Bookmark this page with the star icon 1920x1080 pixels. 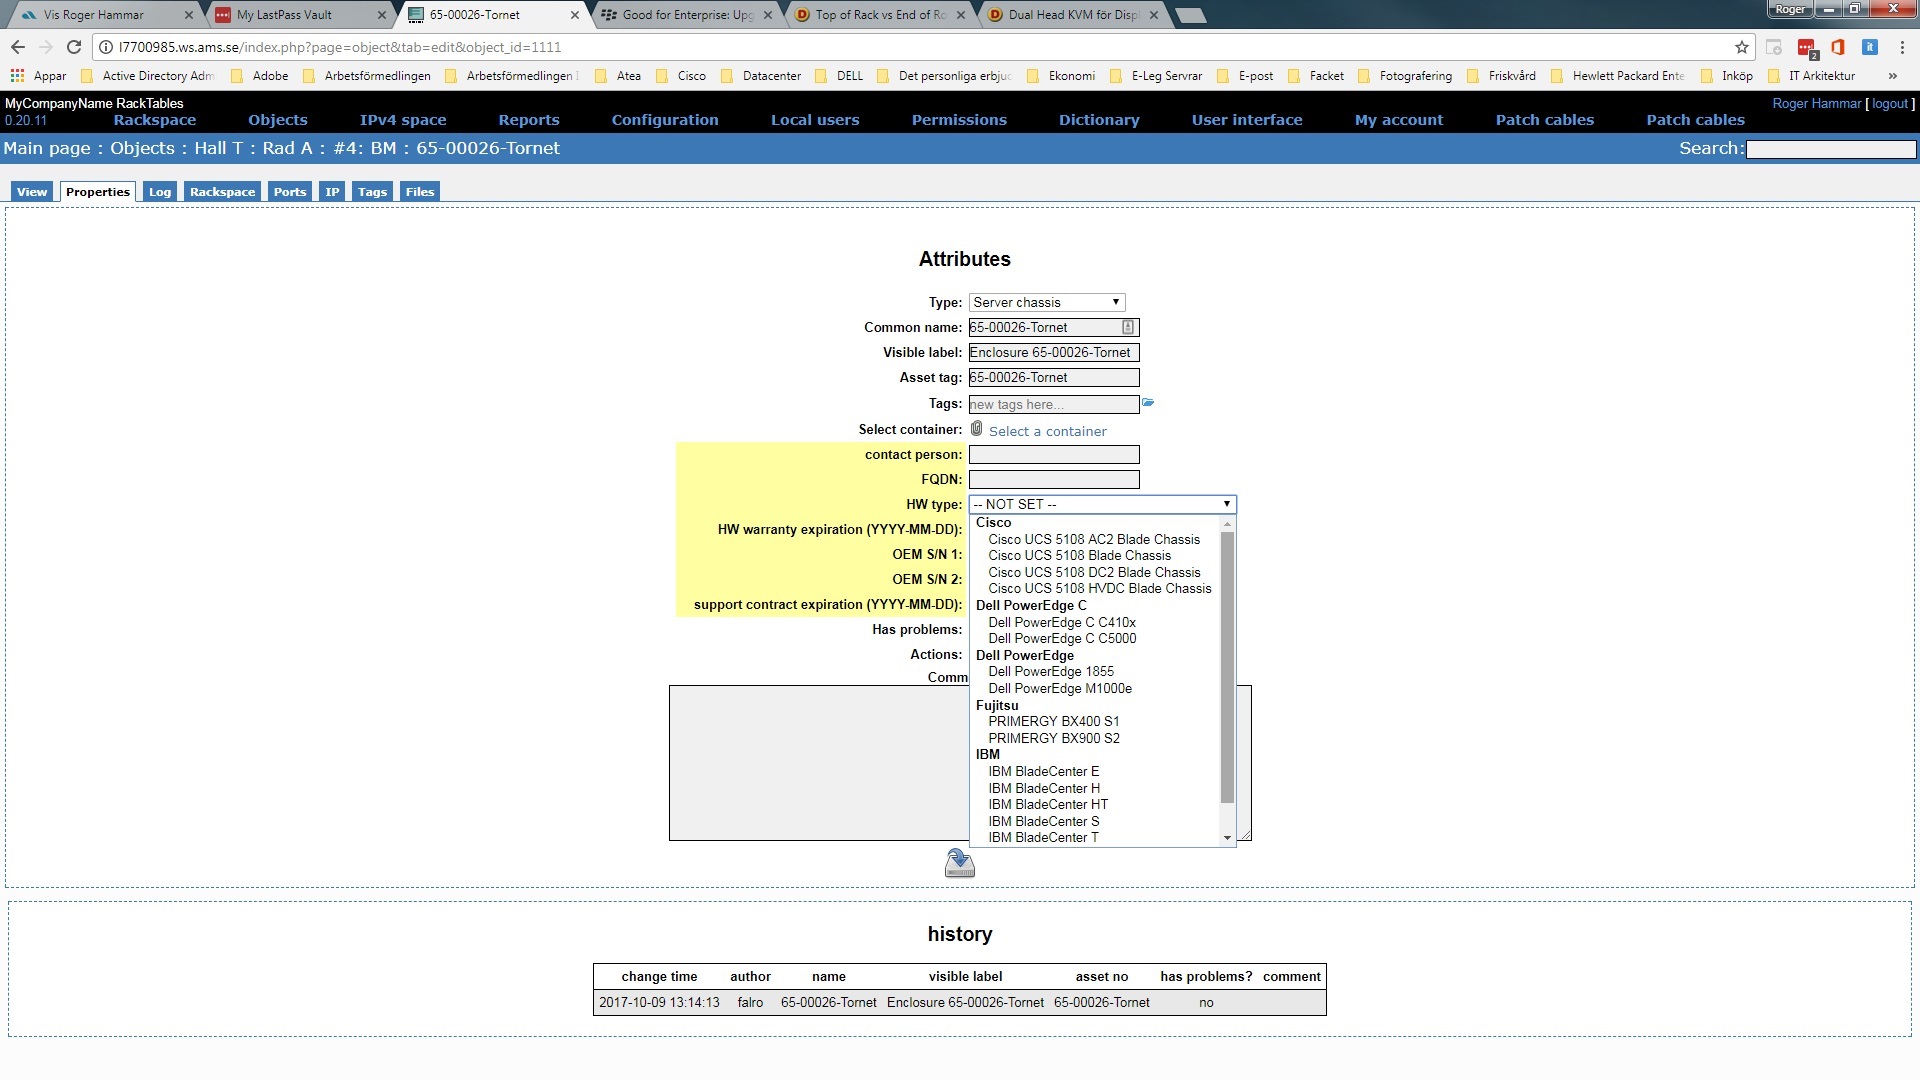coord(1742,47)
